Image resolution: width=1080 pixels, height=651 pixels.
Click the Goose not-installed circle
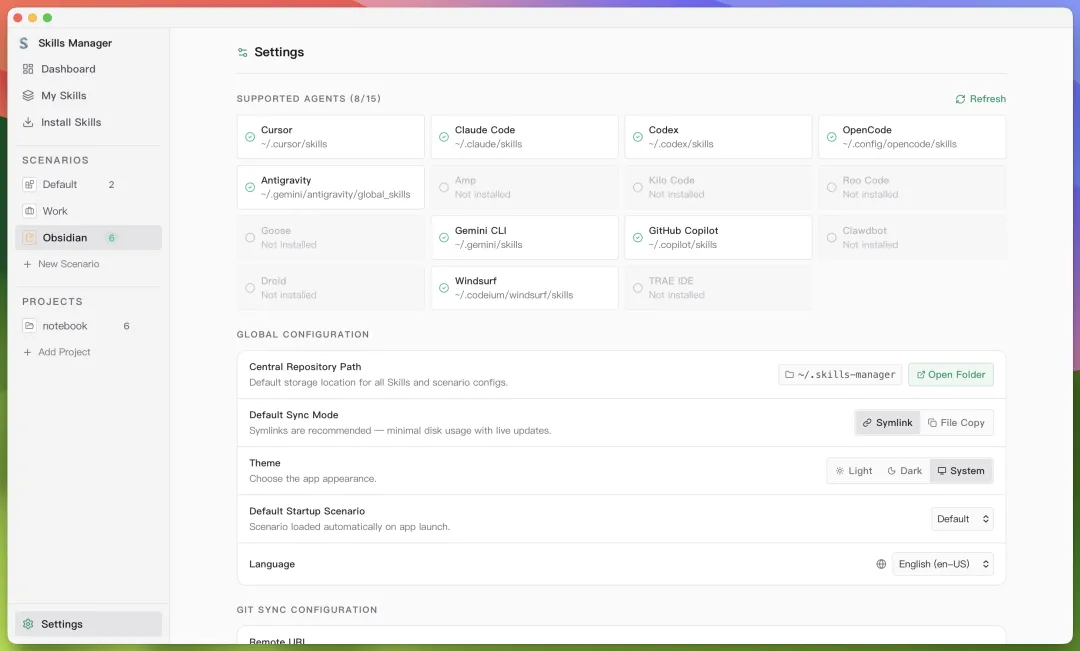coord(250,238)
